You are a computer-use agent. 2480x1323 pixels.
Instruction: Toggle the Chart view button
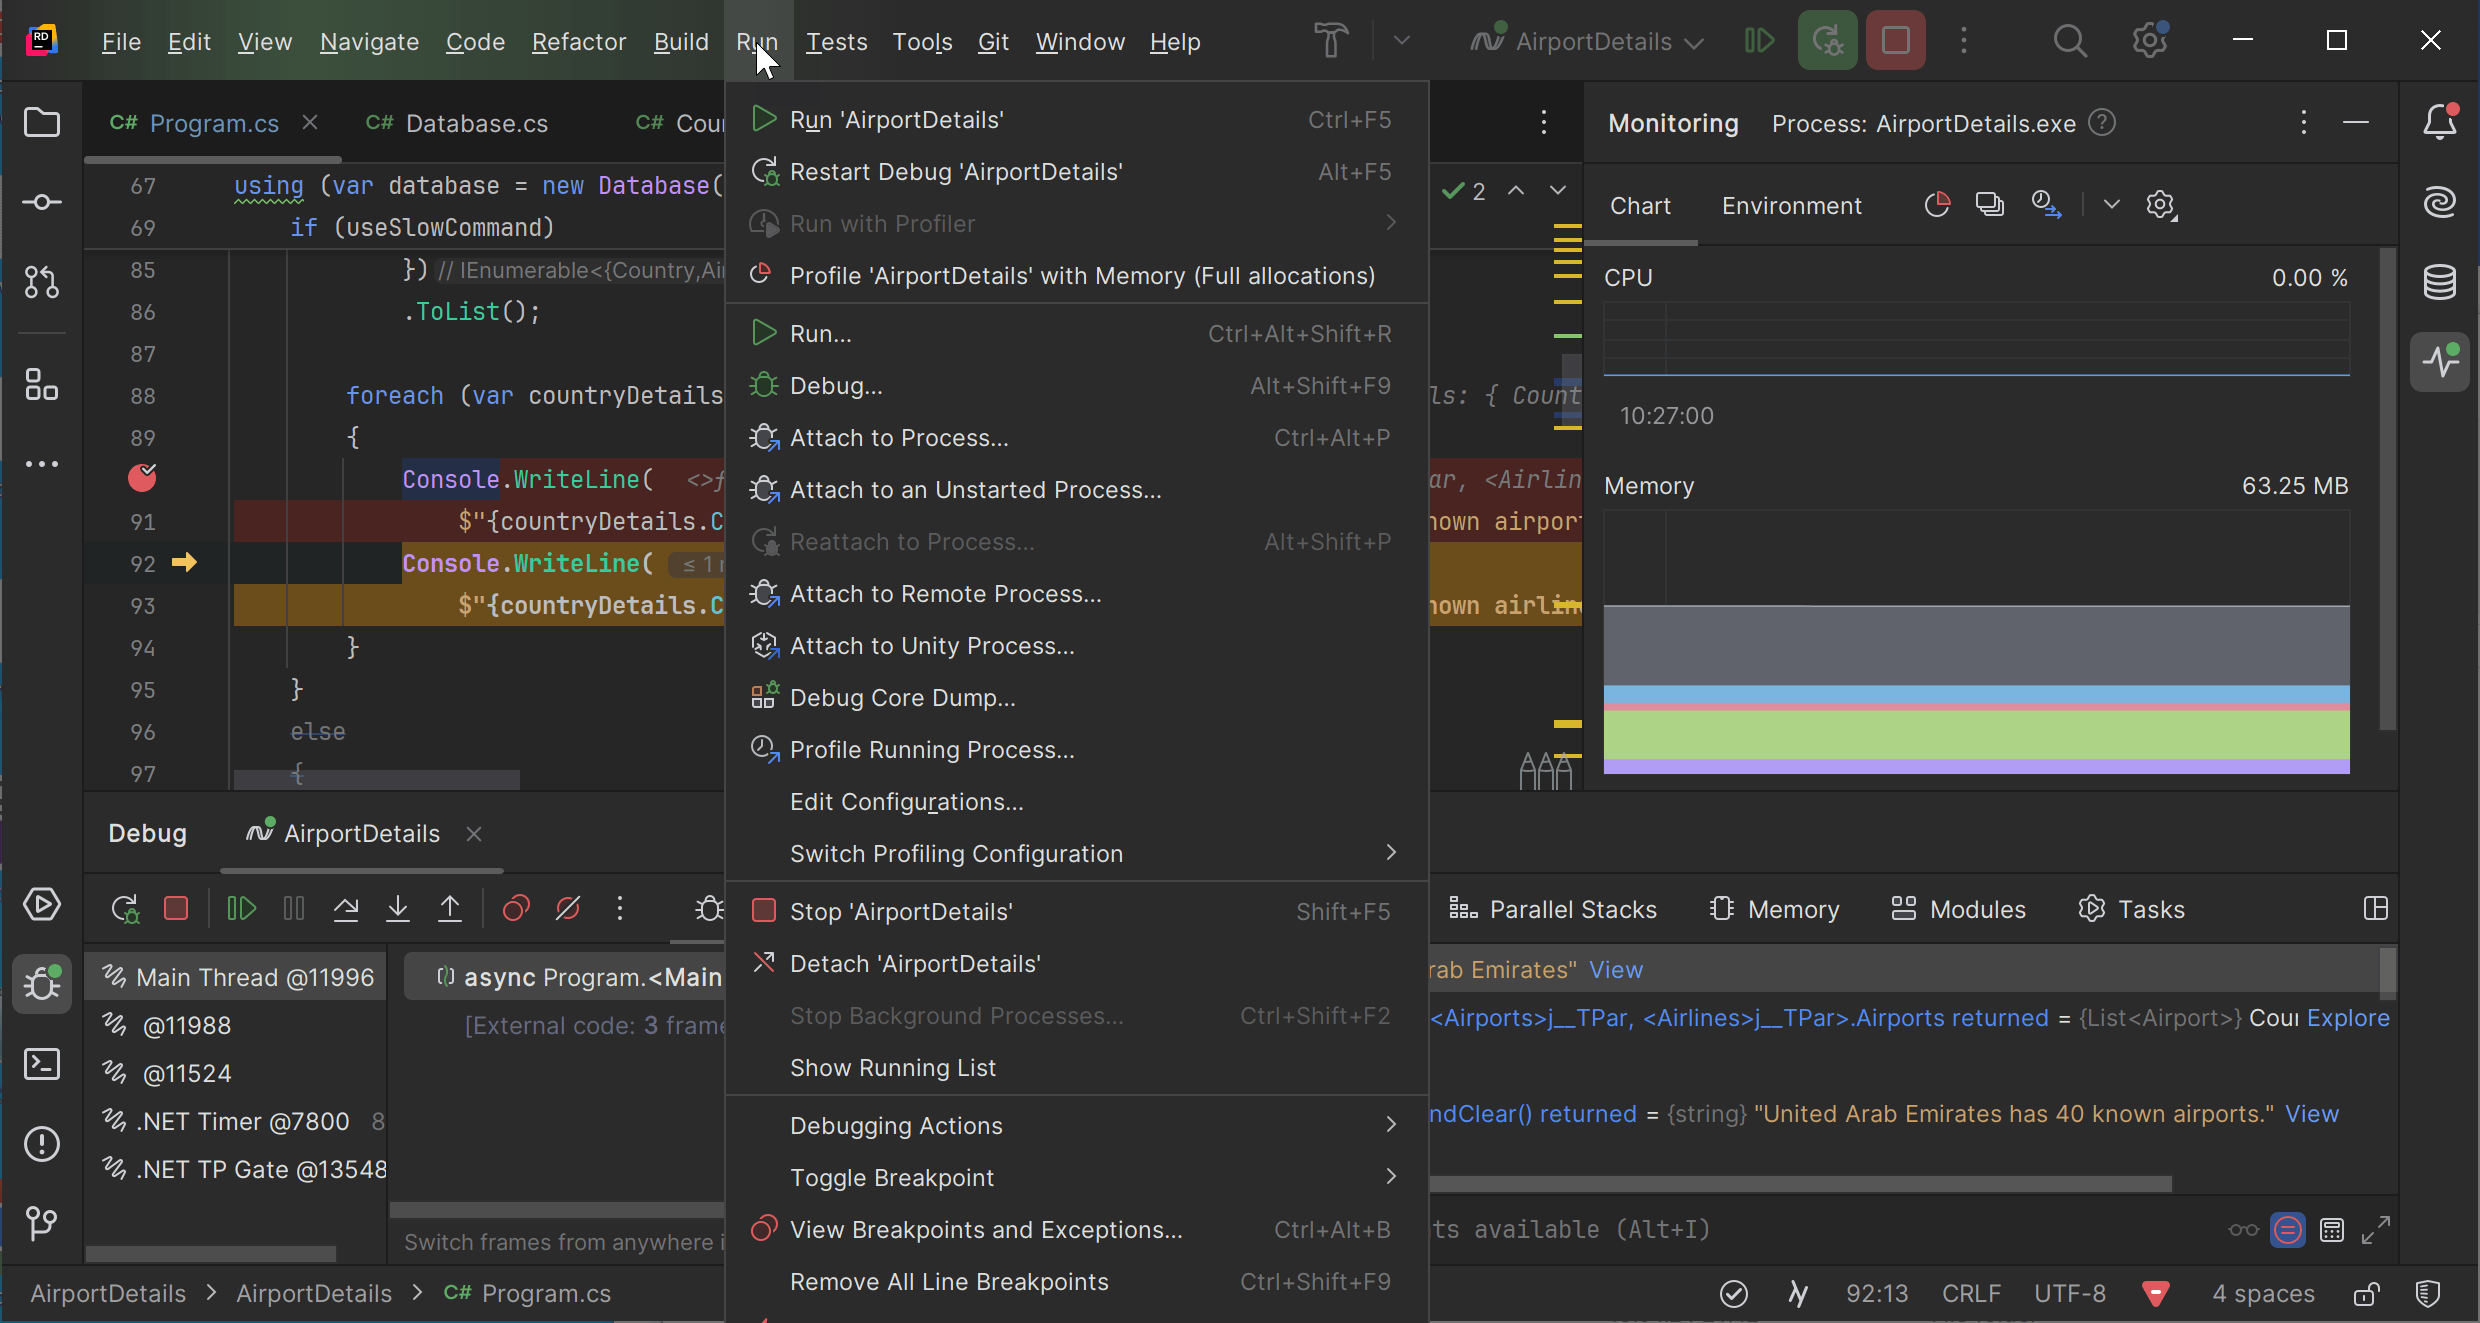(1640, 205)
